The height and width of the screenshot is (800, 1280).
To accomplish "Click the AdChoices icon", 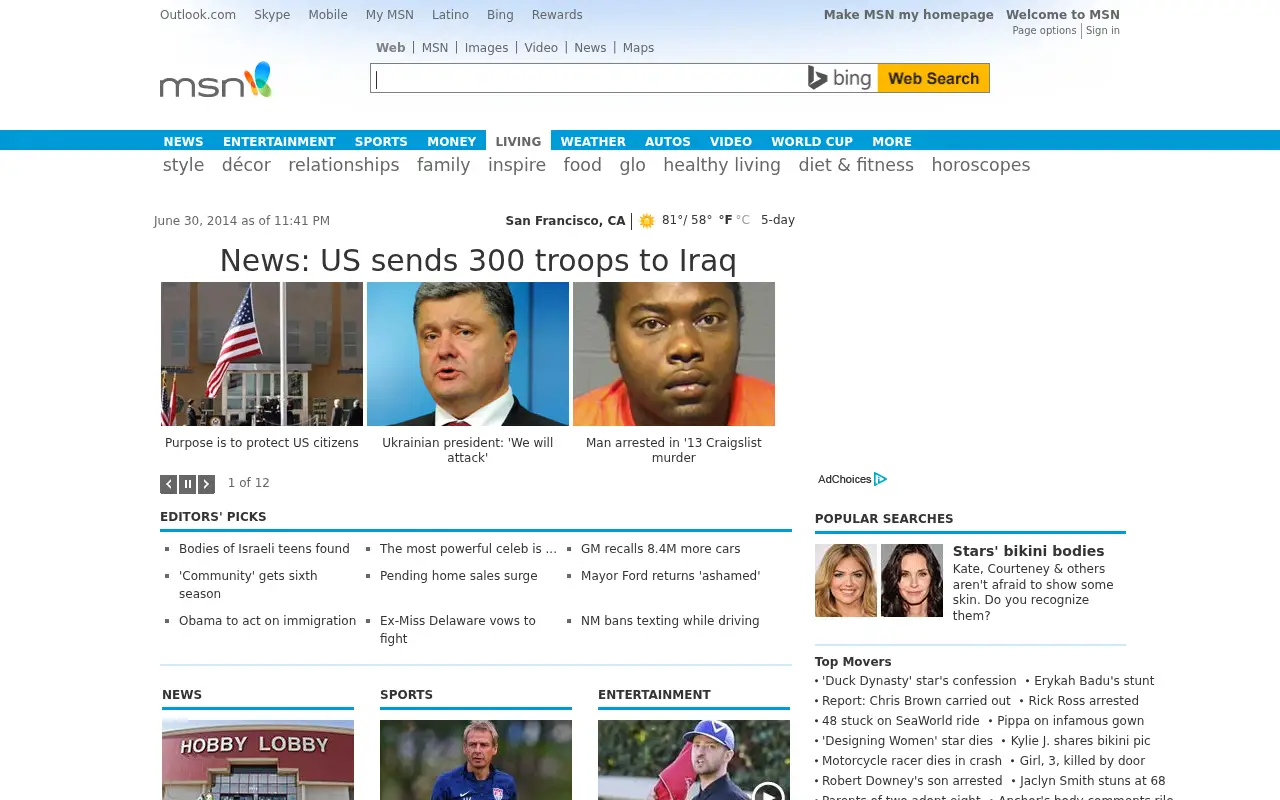I will [880, 479].
